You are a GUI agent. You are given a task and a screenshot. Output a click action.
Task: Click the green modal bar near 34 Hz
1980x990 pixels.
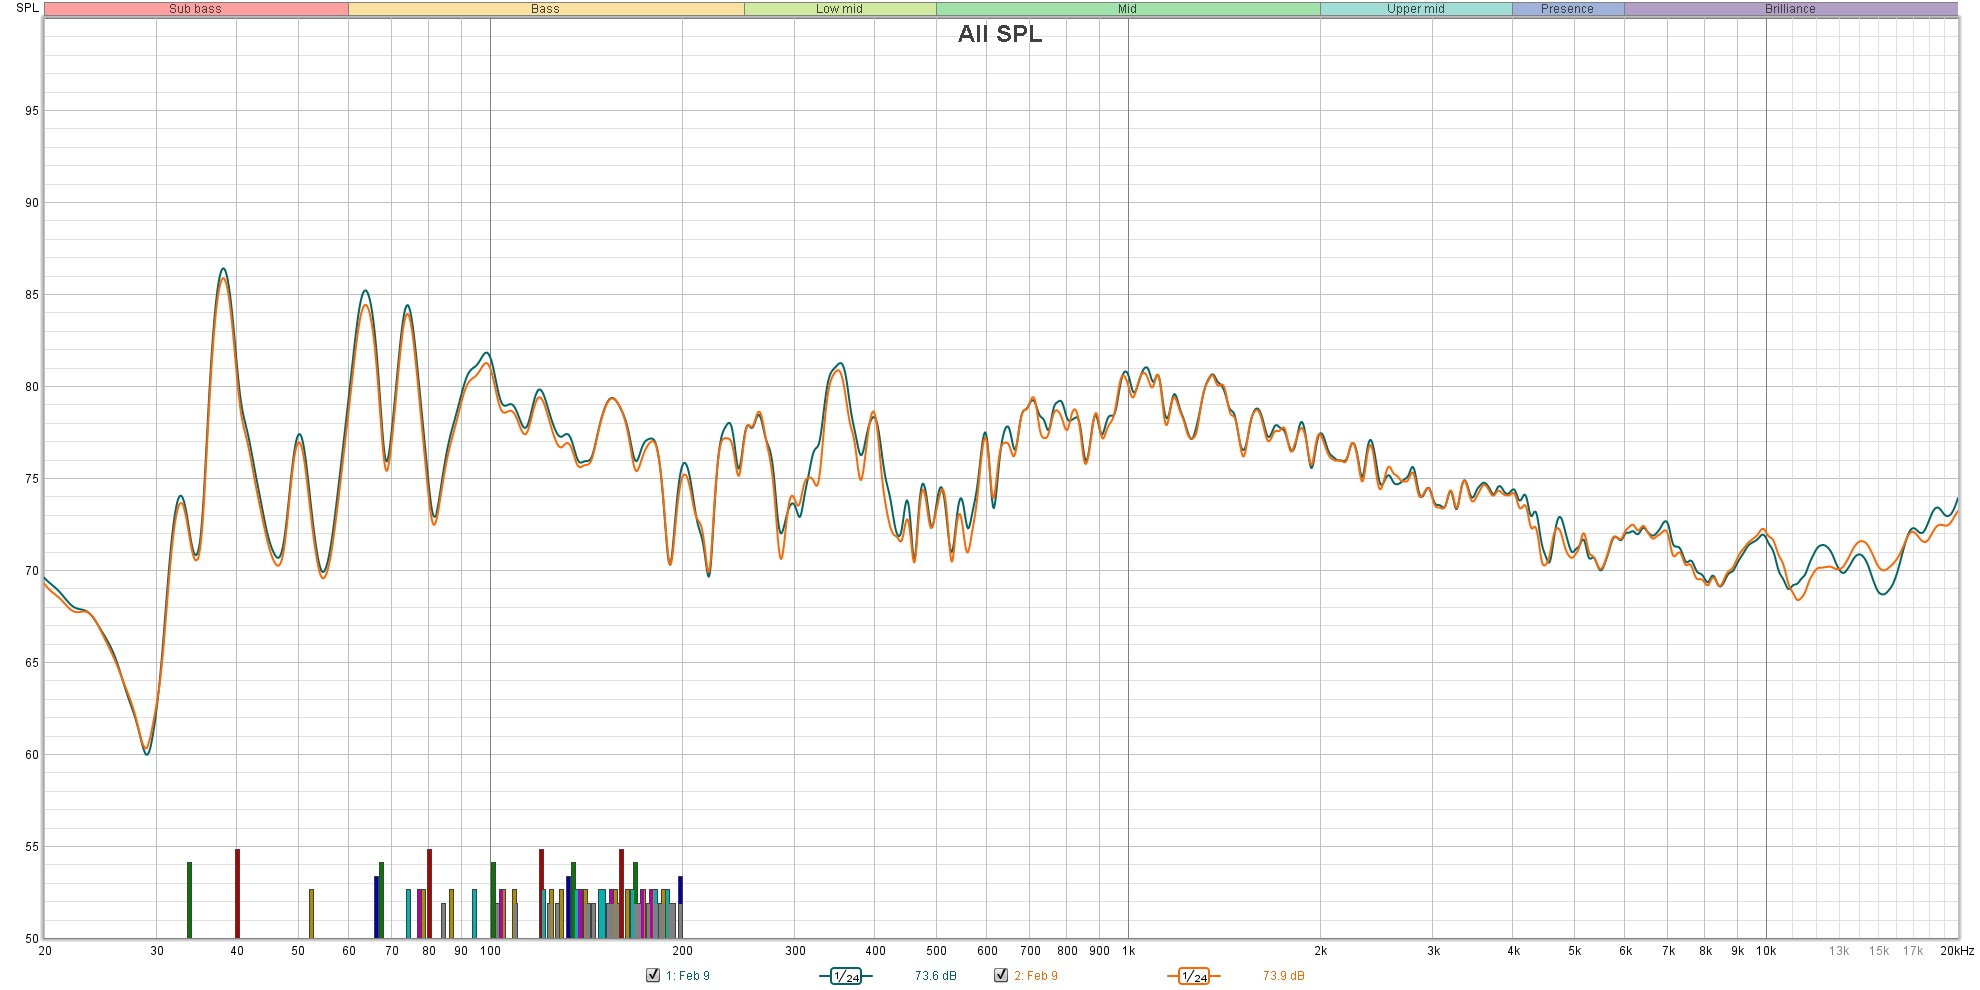(x=189, y=899)
